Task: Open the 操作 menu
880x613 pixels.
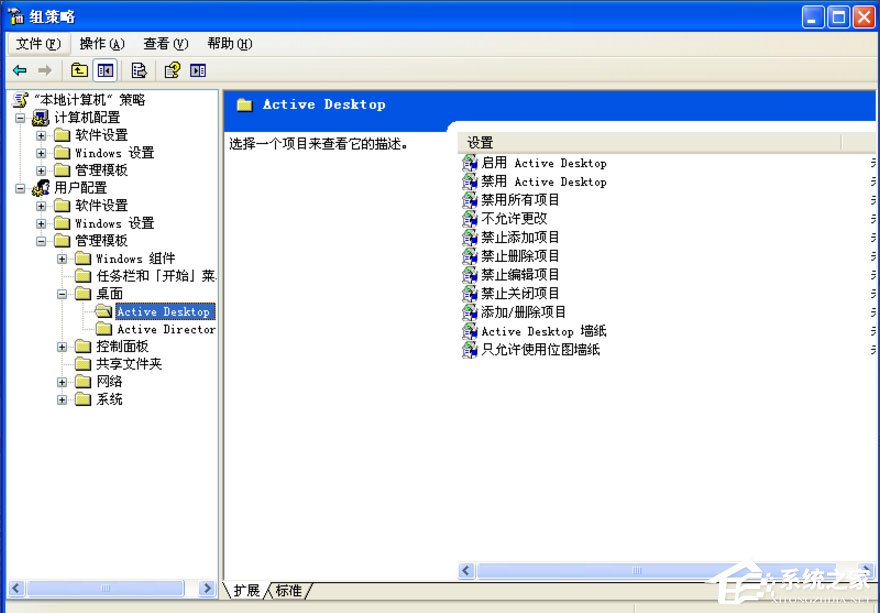Action: click(99, 44)
